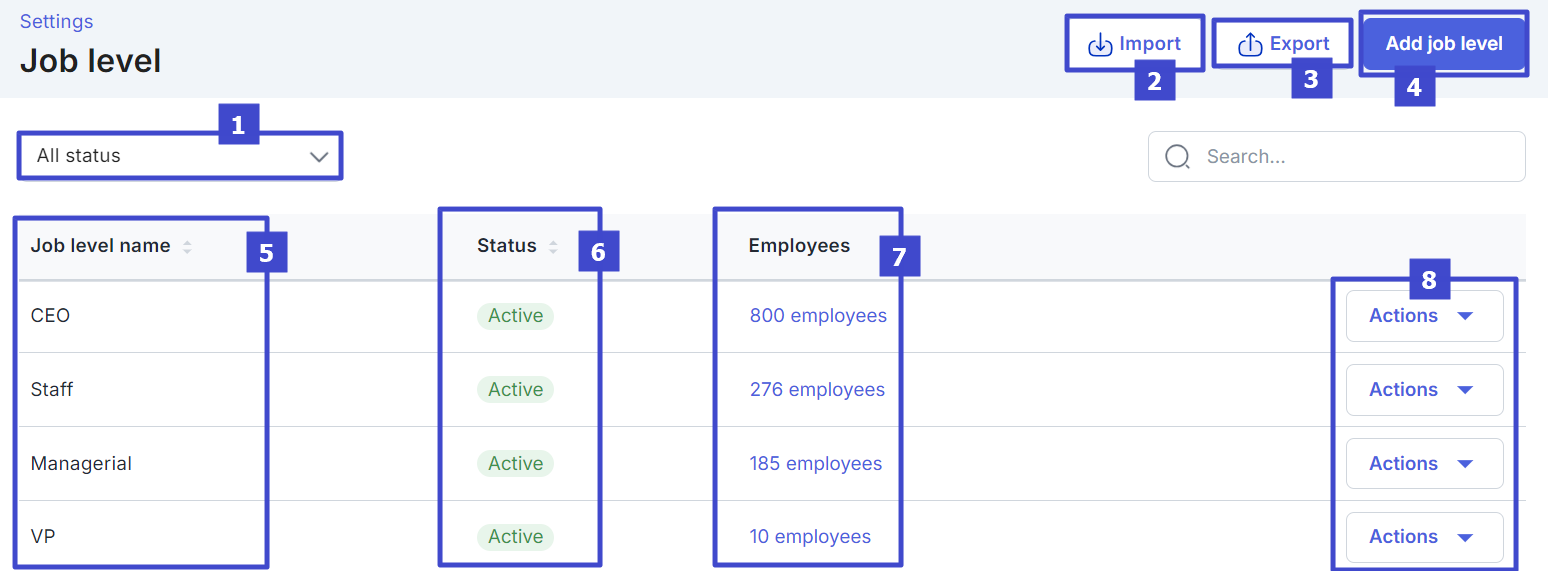The image size is (1548, 571).
Task: View the 10 employees for VP
Action: coord(810,537)
